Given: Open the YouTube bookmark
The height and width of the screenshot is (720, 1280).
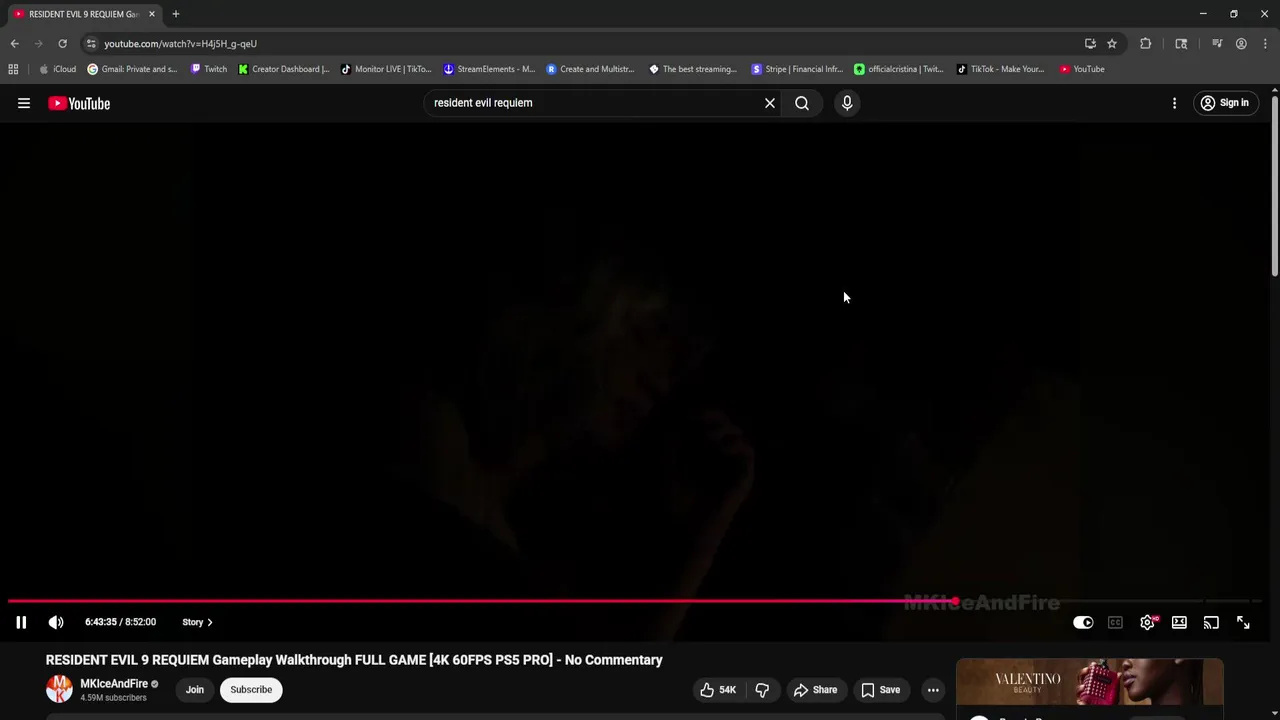Looking at the screenshot, I should (1082, 69).
